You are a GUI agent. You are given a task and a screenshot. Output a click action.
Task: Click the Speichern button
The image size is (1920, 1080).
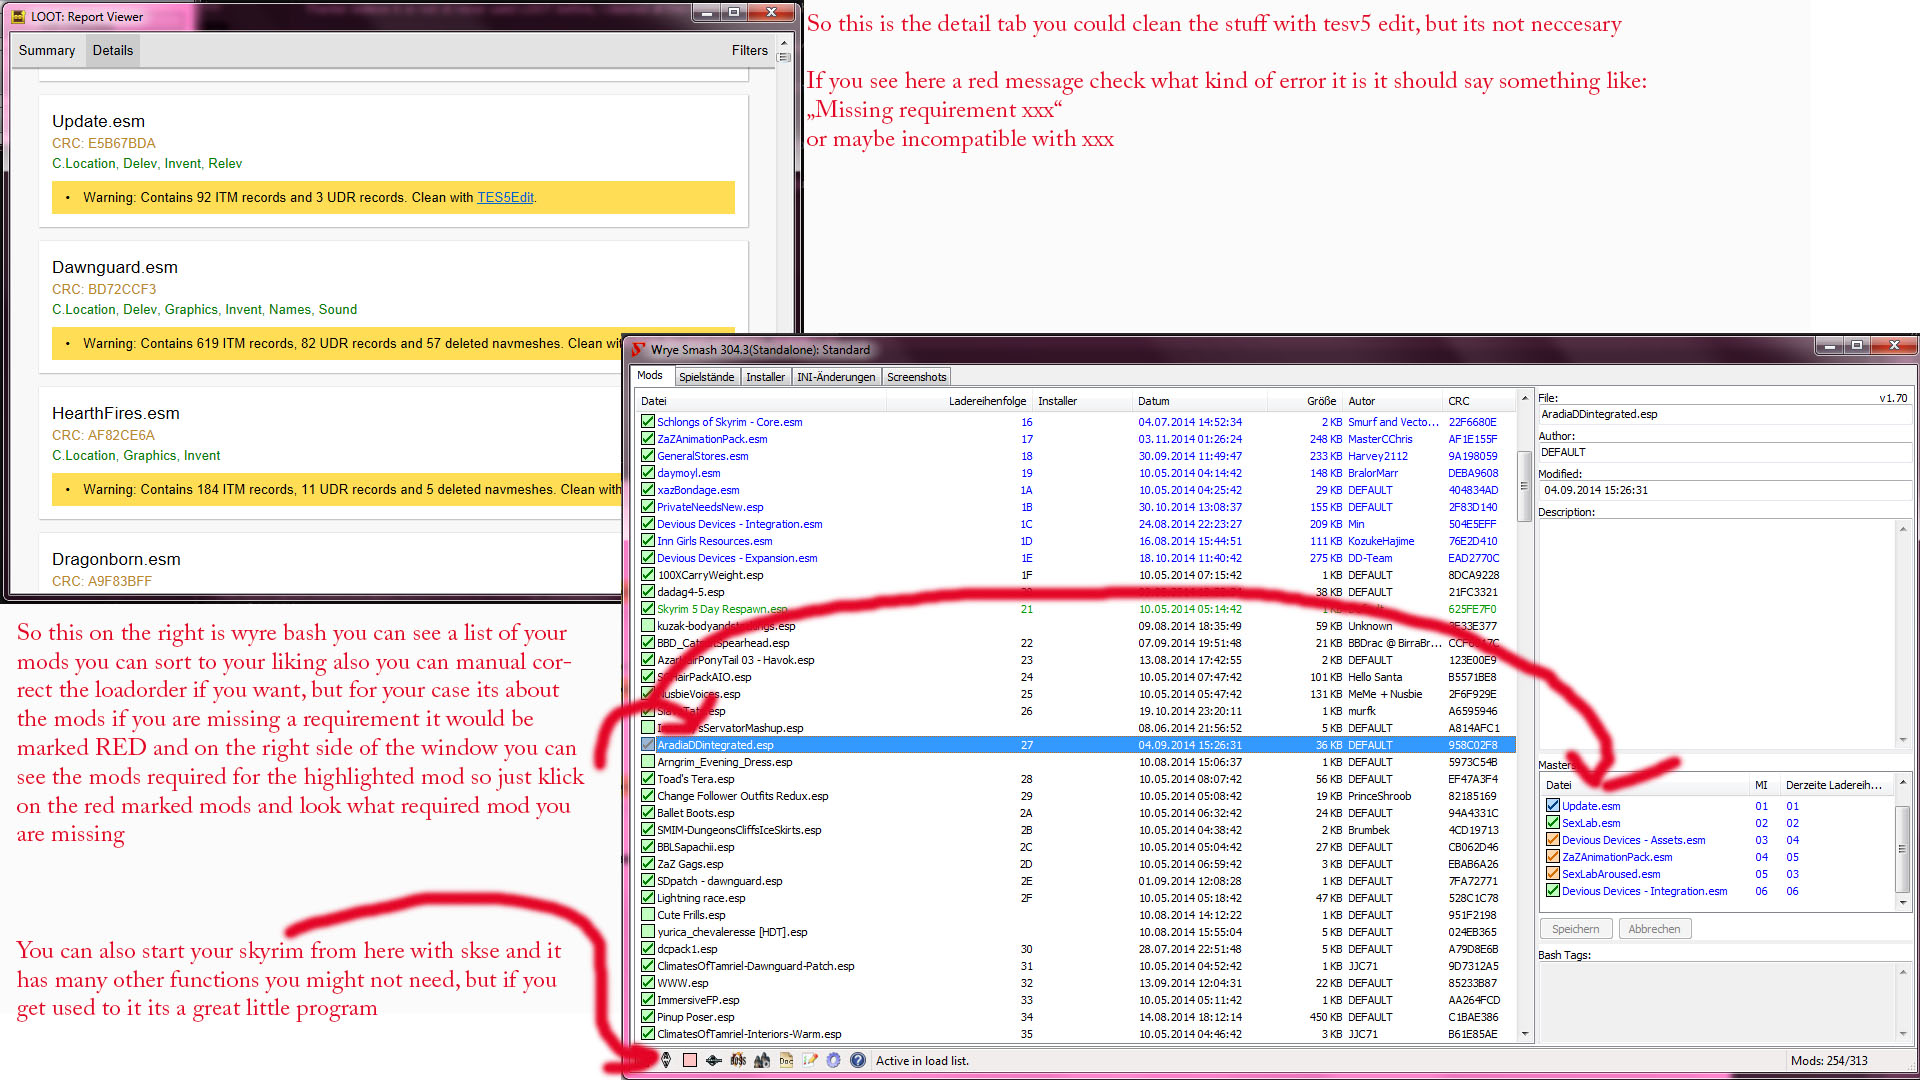click(x=1576, y=929)
